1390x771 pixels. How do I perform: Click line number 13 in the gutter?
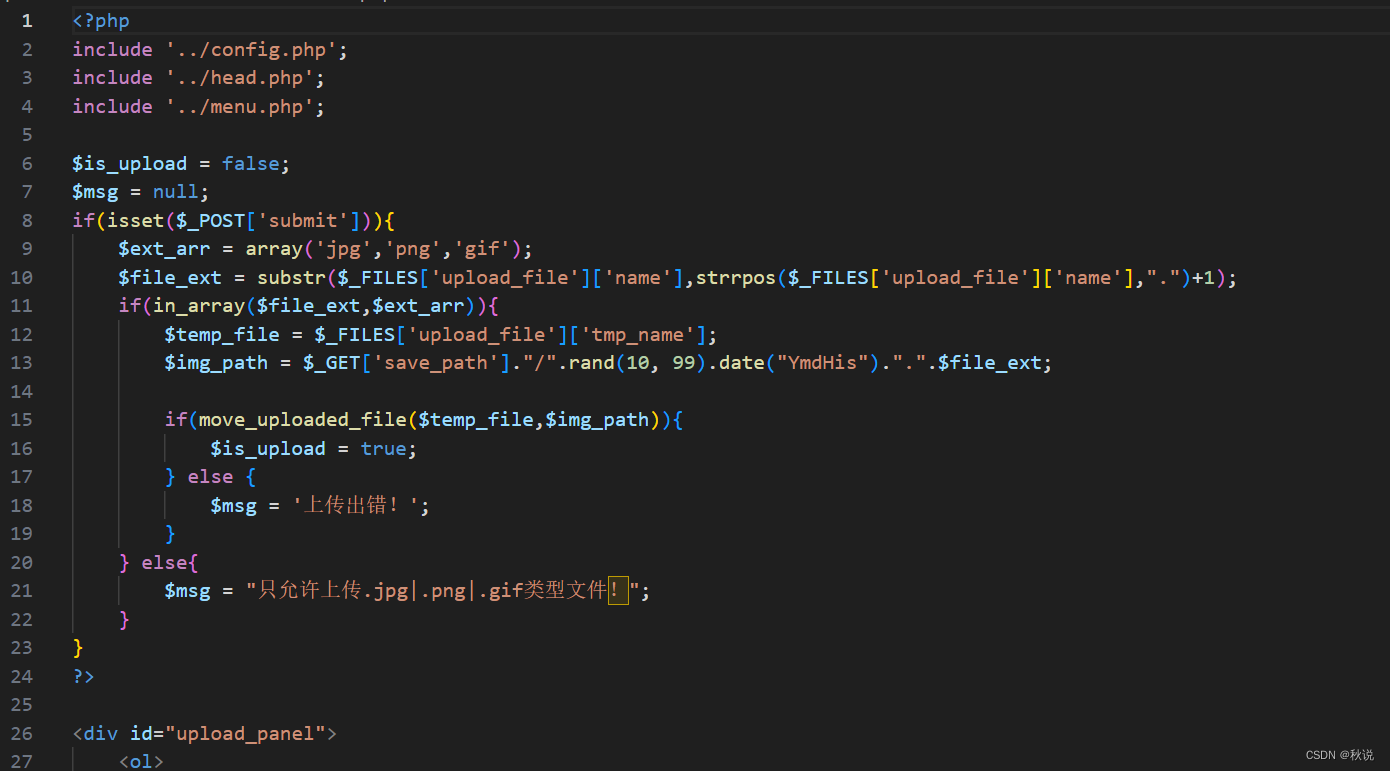[22, 362]
